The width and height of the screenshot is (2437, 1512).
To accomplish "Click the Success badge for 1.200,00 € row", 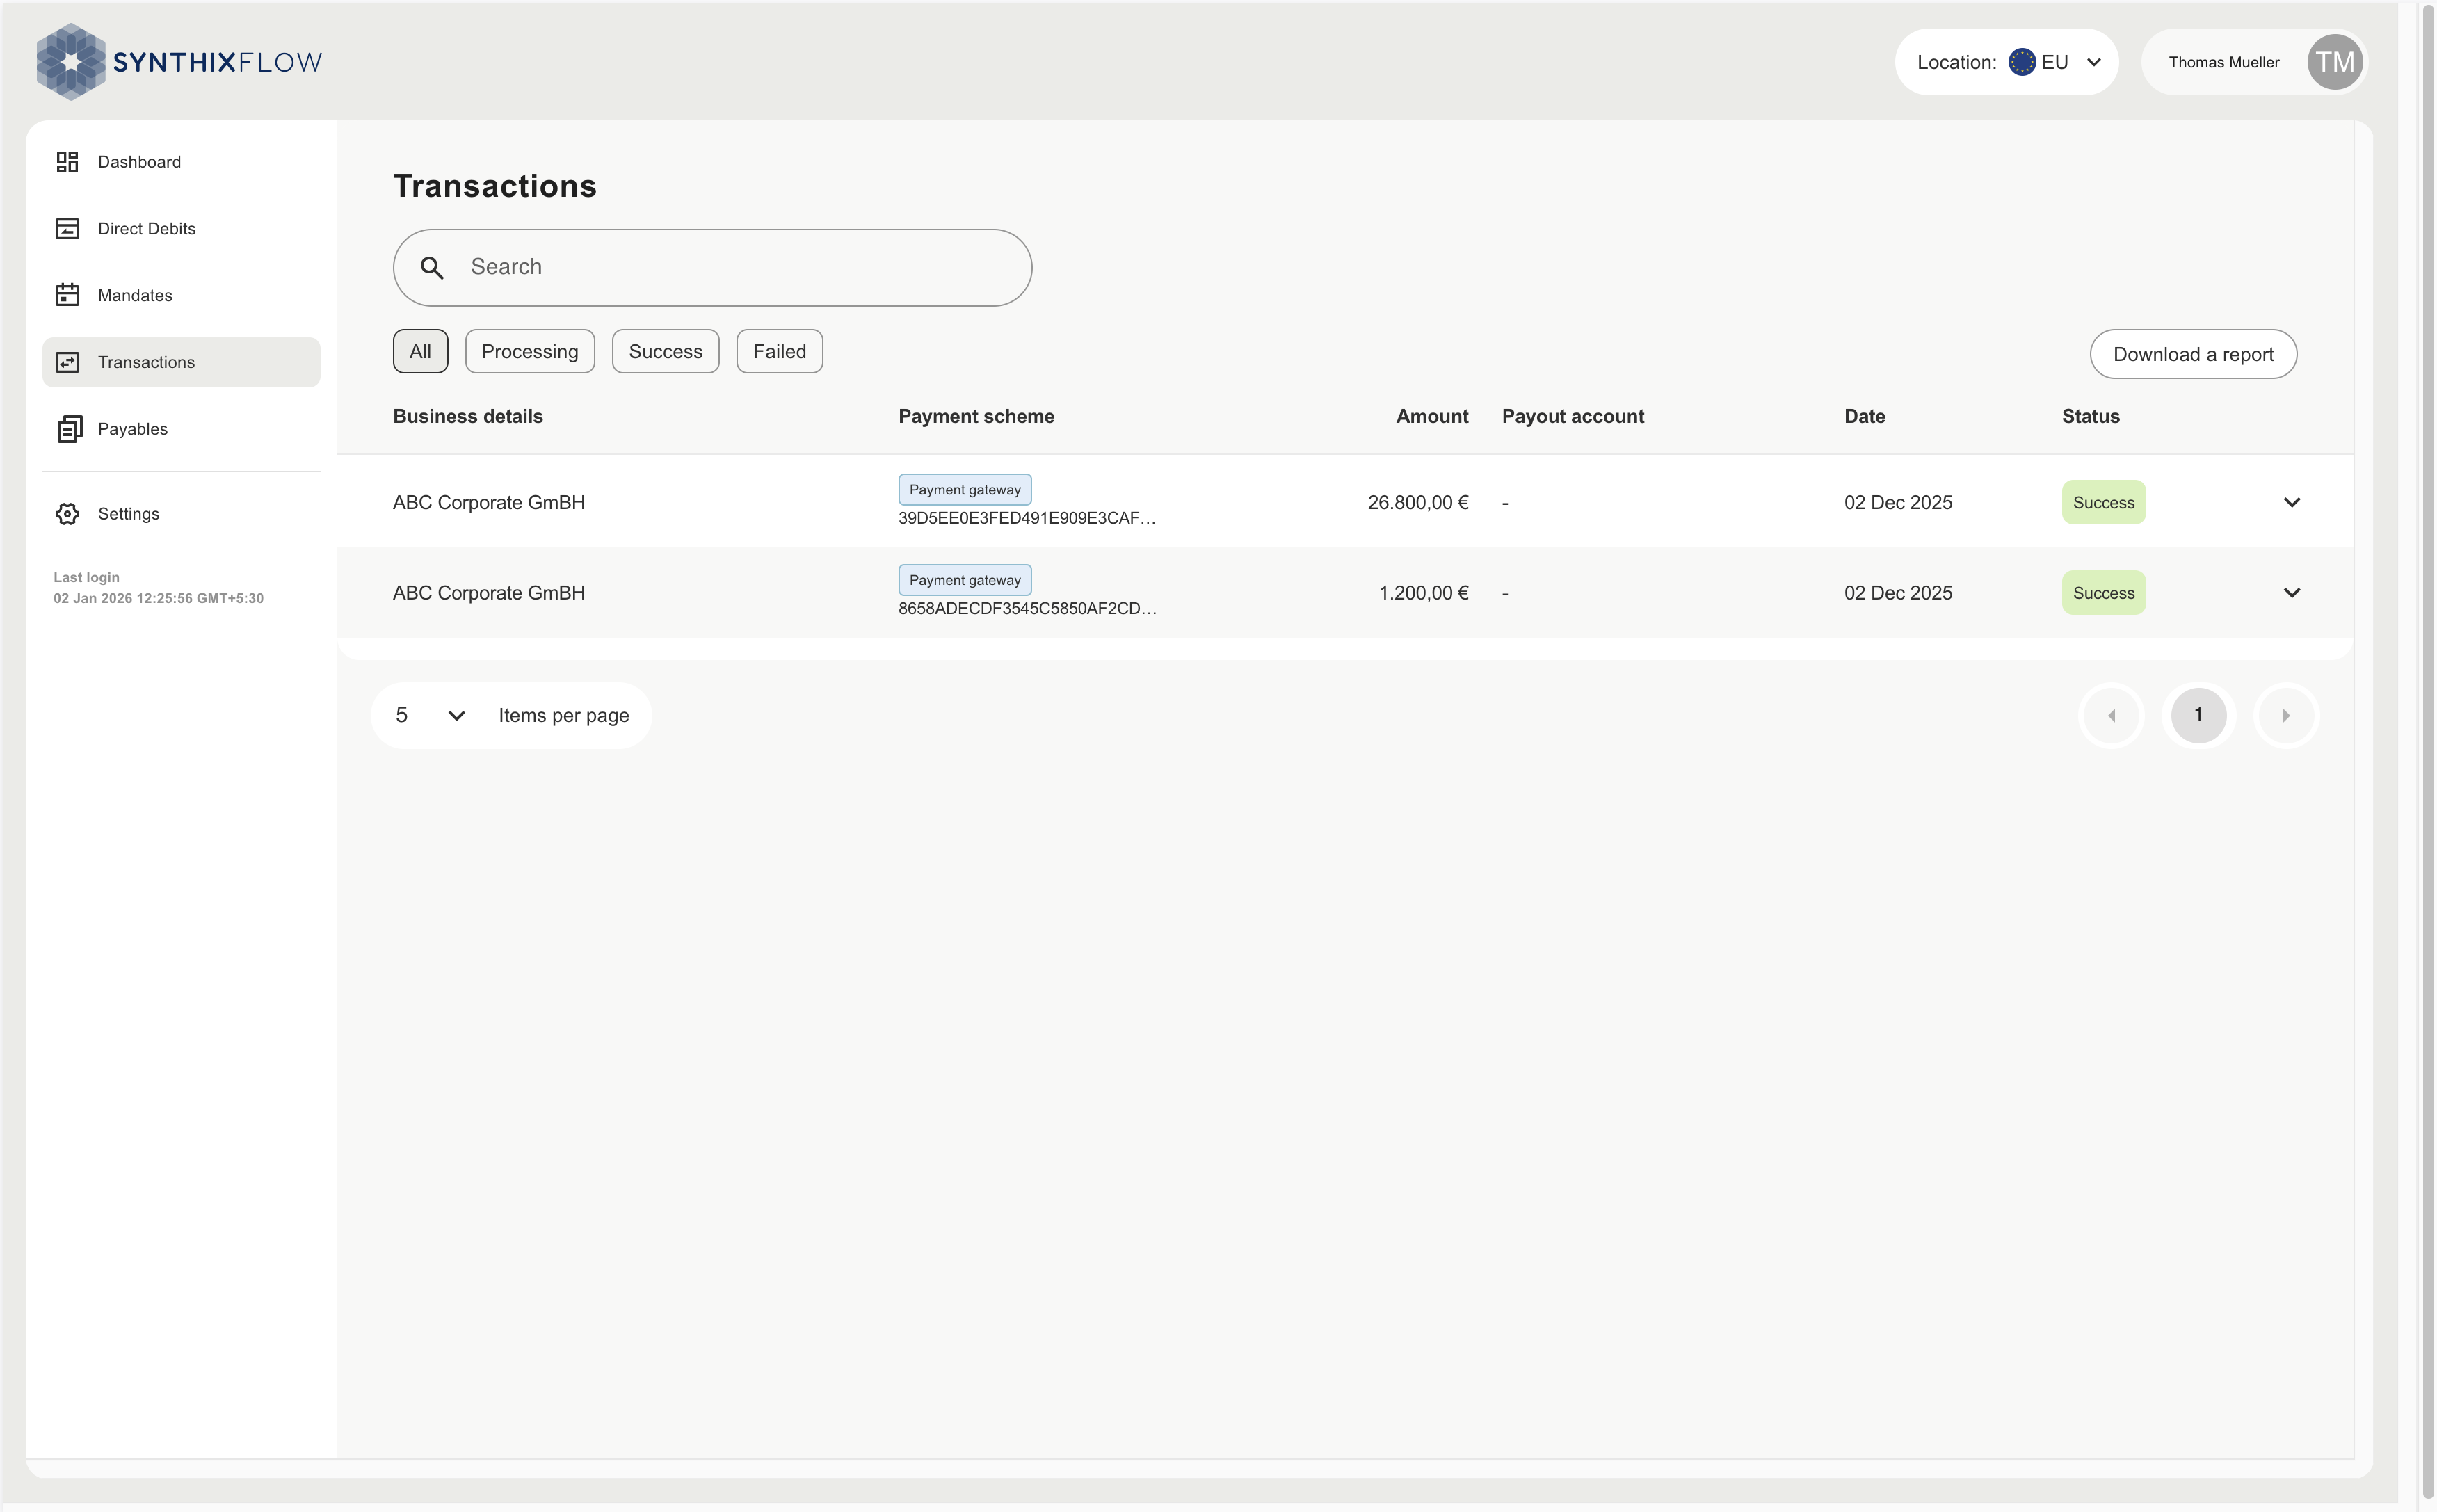I will (x=2103, y=593).
